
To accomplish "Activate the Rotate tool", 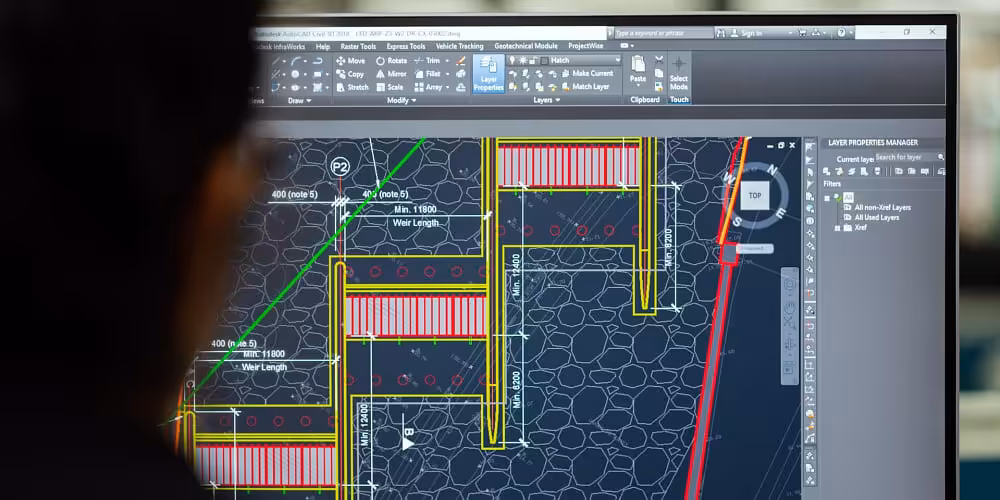I will point(391,61).
